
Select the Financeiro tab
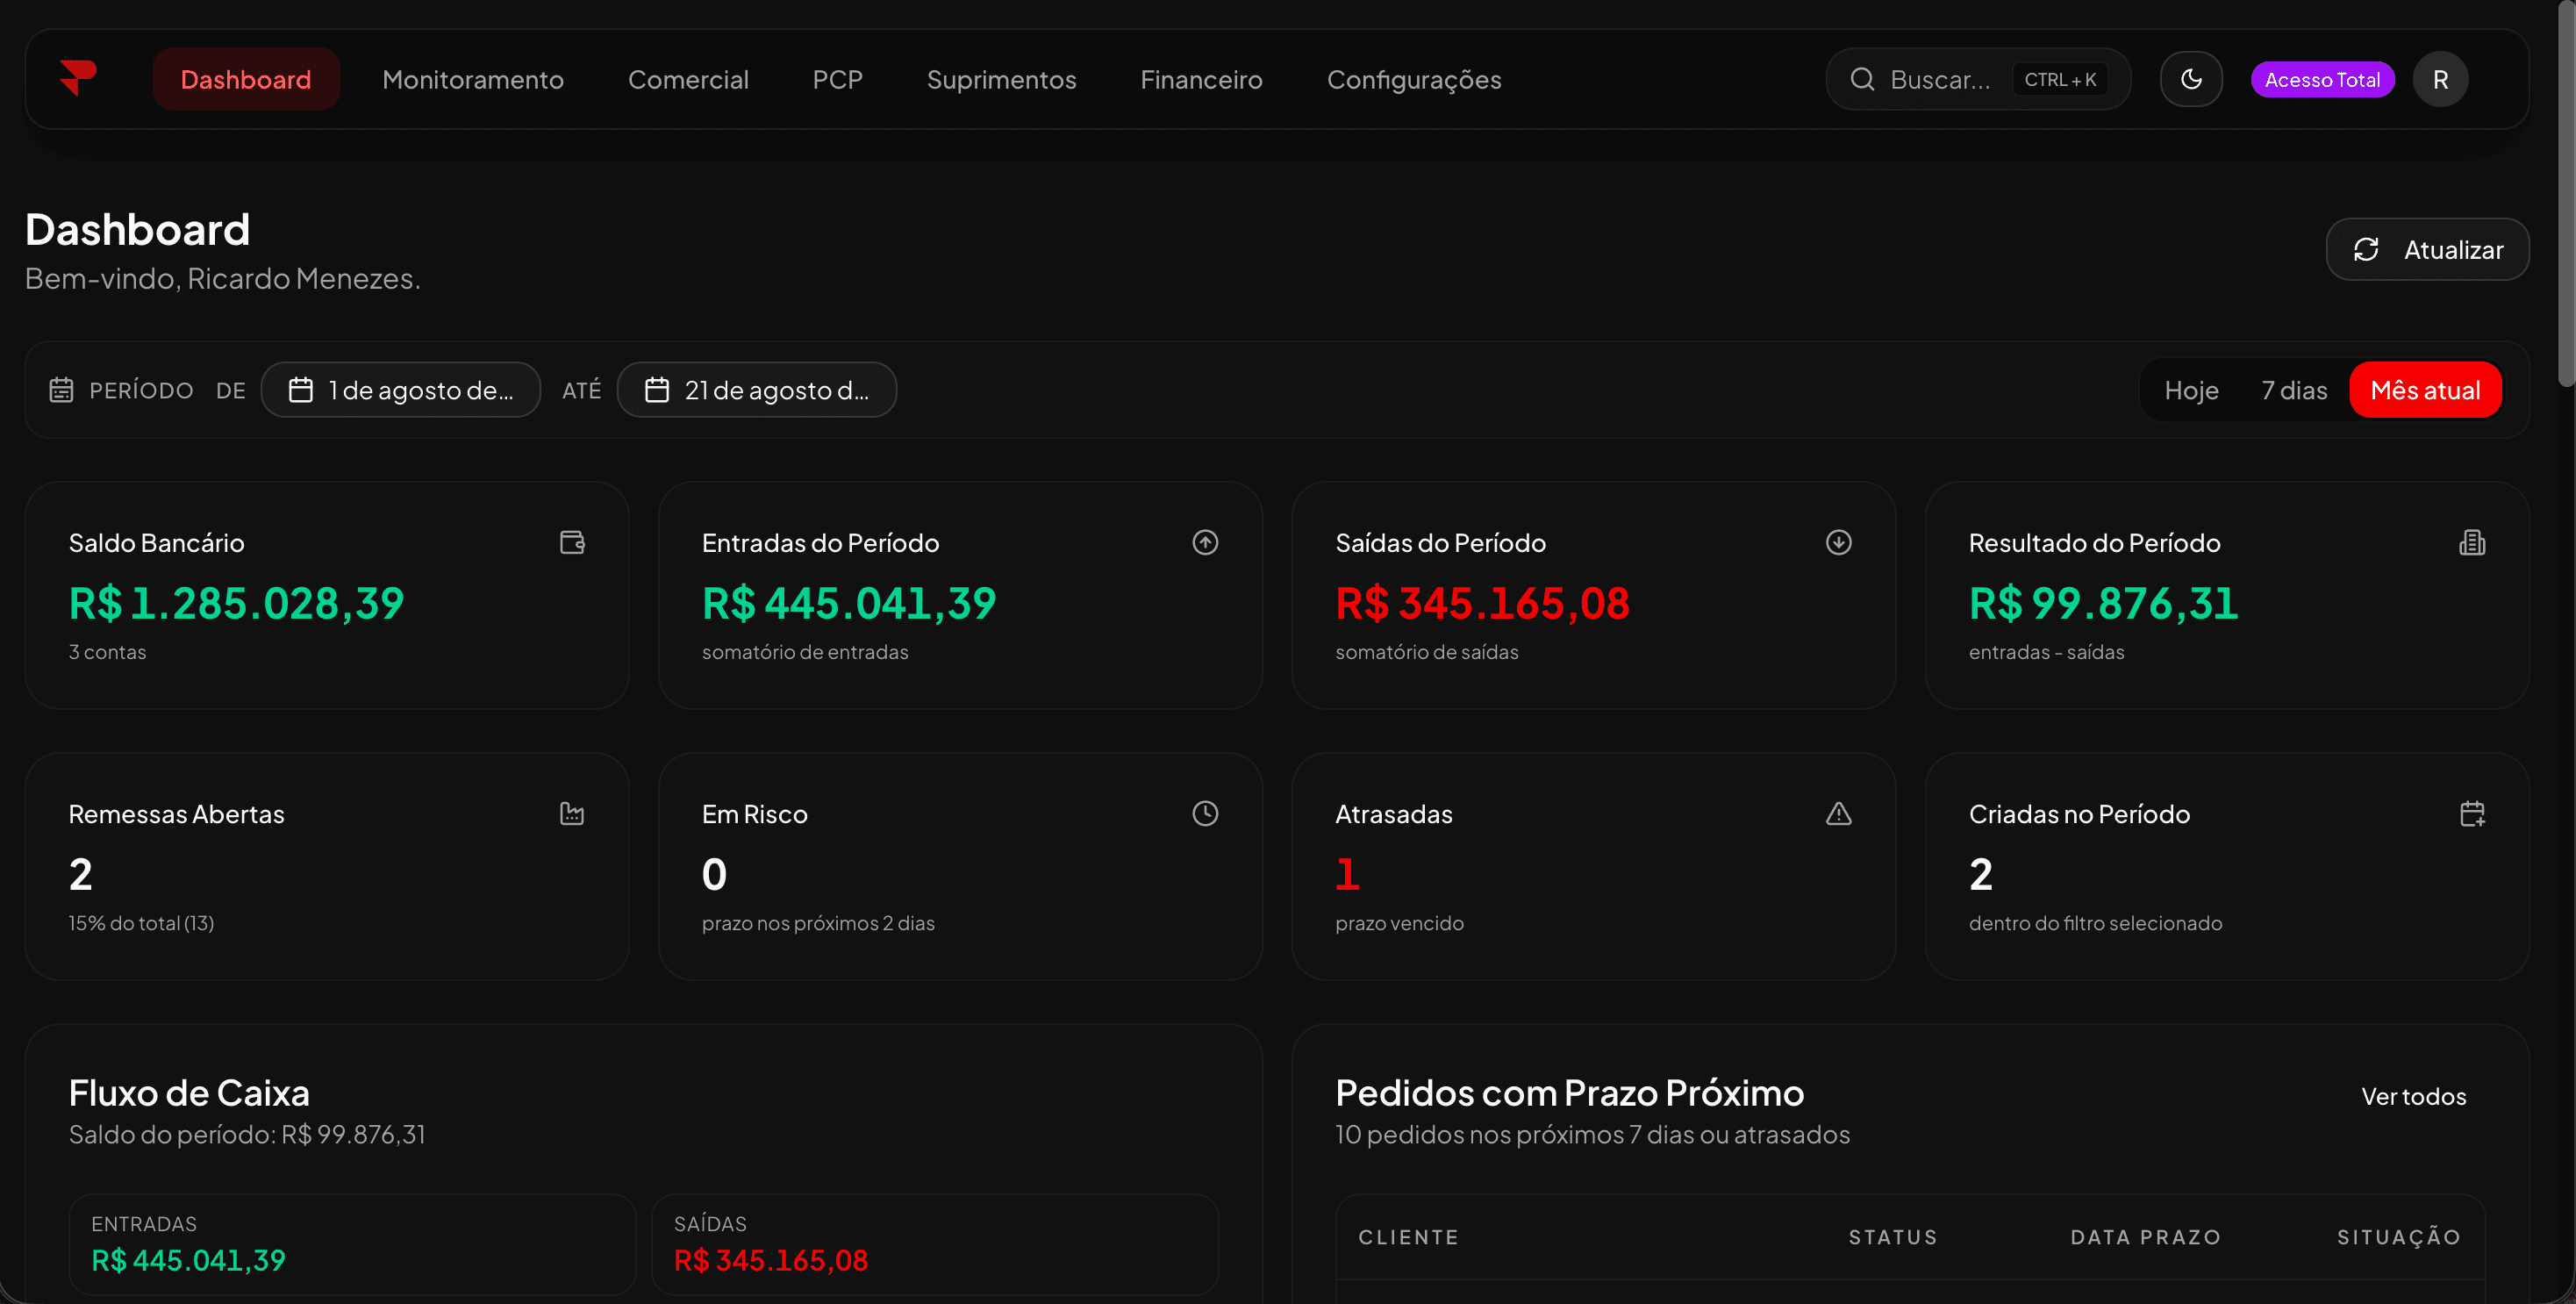click(1201, 79)
